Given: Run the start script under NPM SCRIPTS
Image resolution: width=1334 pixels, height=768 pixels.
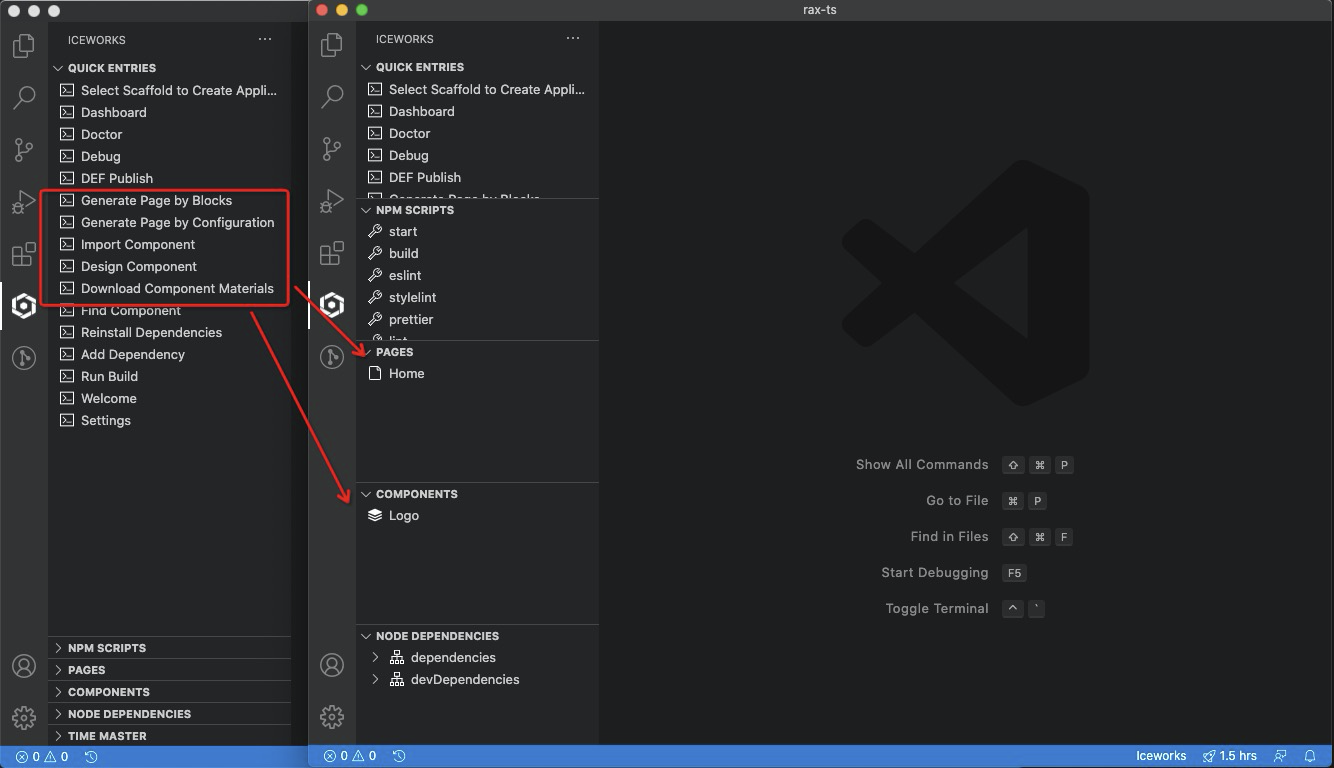Looking at the screenshot, I should pyautogui.click(x=403, y=231).
